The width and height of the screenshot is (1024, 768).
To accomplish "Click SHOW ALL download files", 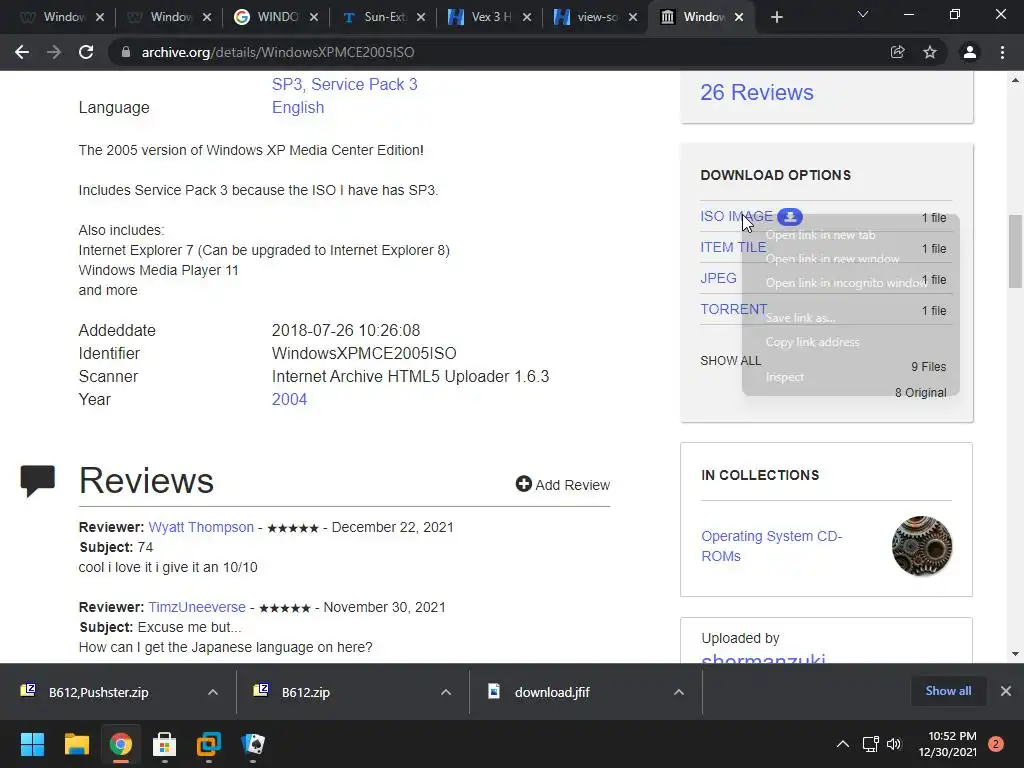I will 730,361.
